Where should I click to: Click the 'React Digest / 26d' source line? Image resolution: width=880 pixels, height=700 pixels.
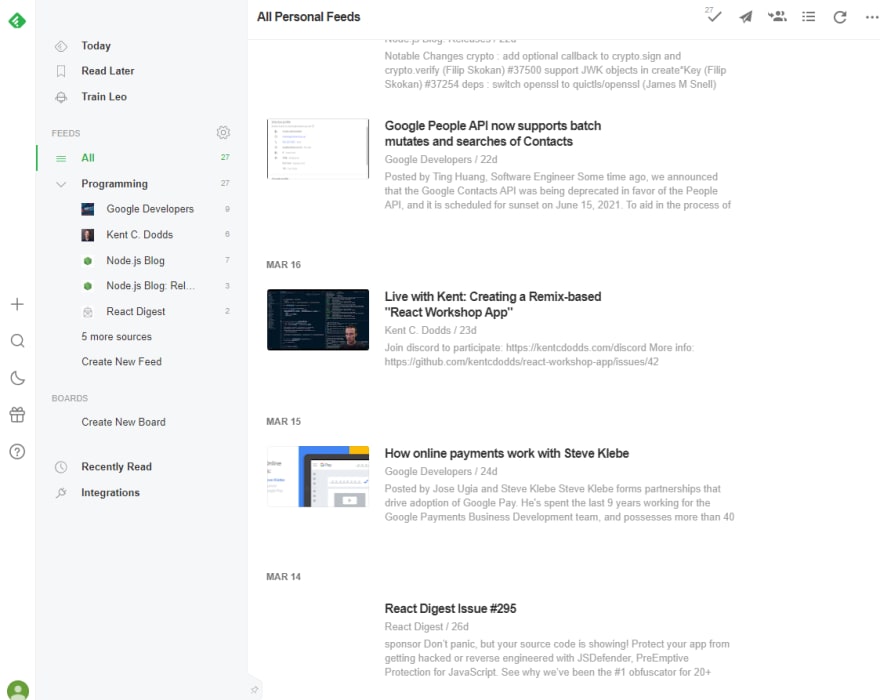(426, 626)
